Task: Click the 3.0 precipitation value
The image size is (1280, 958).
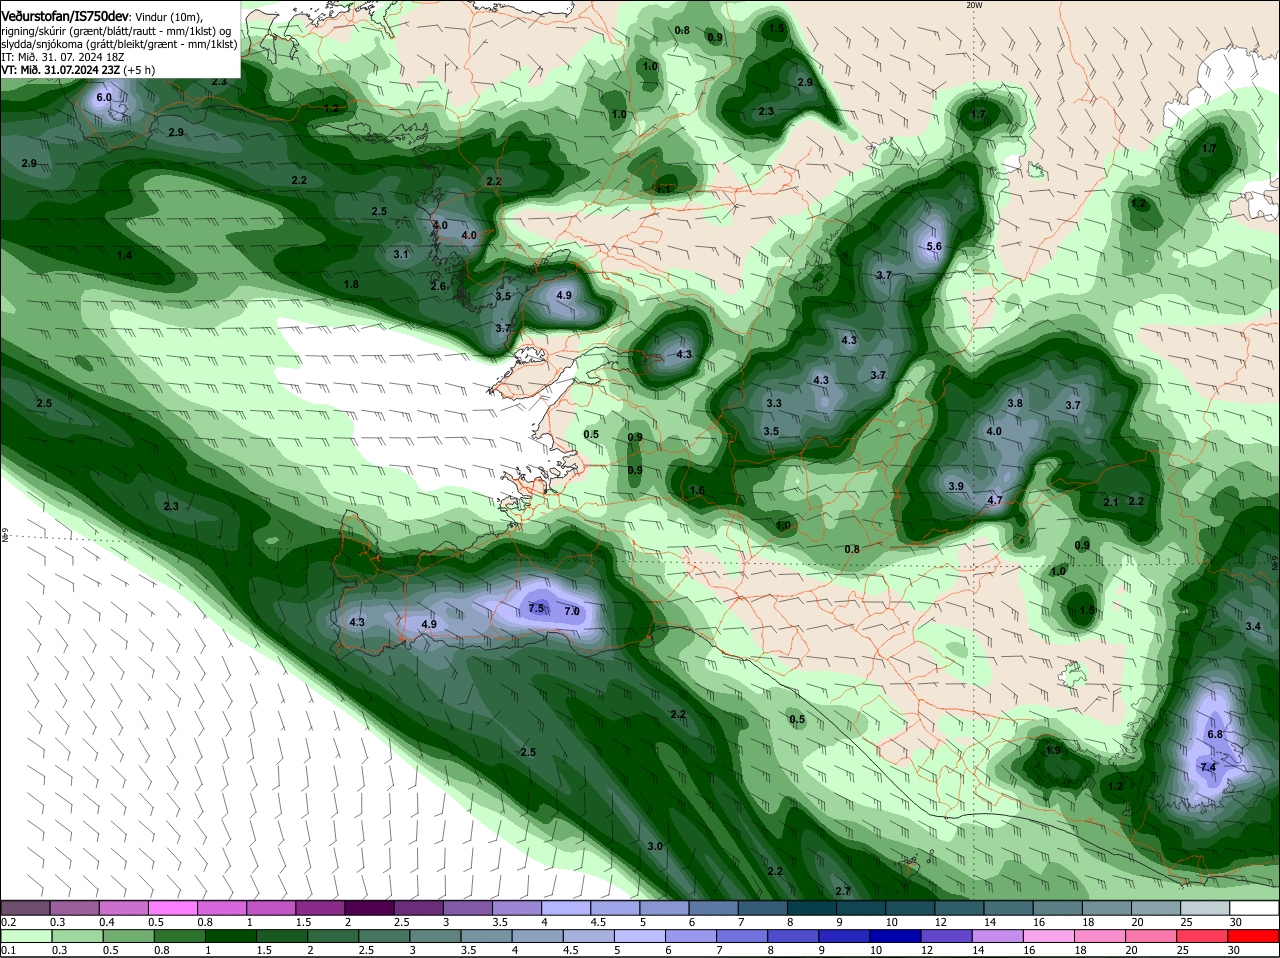Action: click(655, 846)
